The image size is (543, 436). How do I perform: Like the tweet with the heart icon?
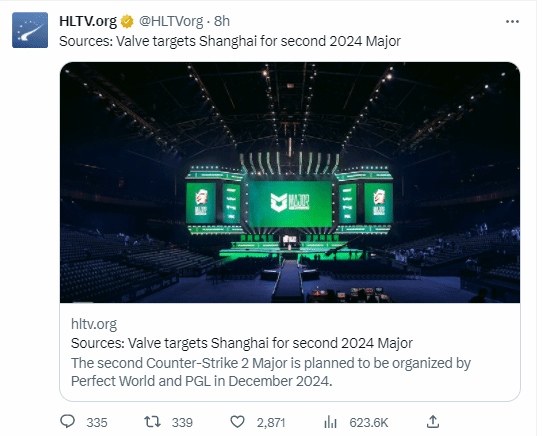coord(238,422)
